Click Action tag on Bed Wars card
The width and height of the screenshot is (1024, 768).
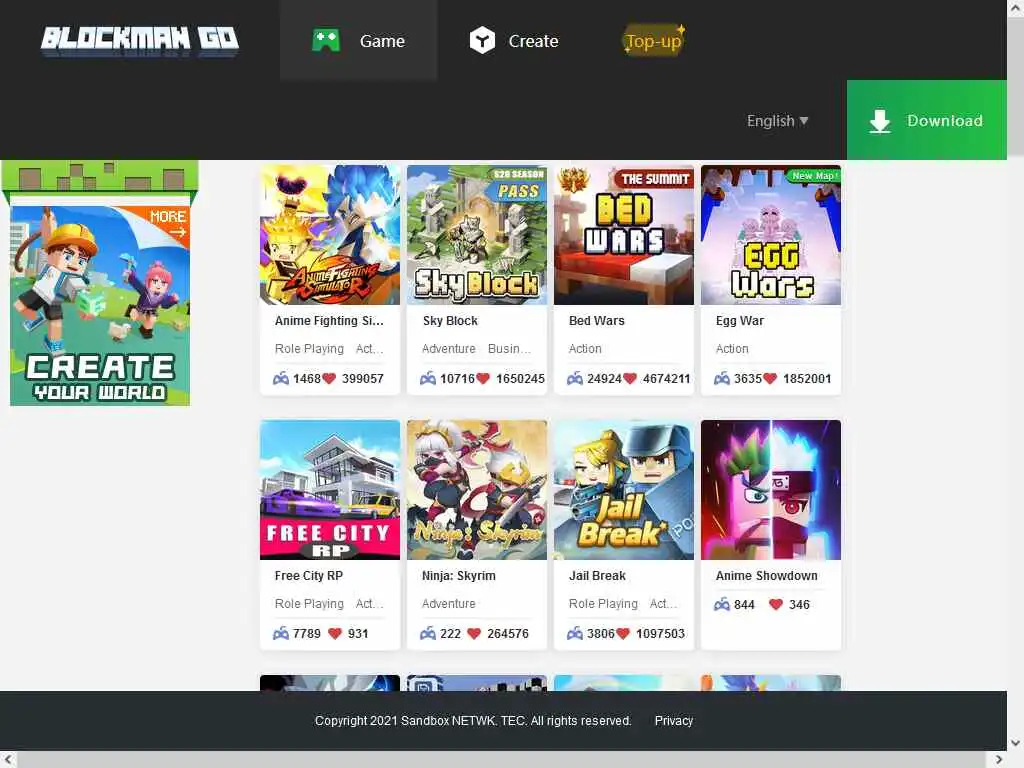pyautogui.click(x=585, y=349)
